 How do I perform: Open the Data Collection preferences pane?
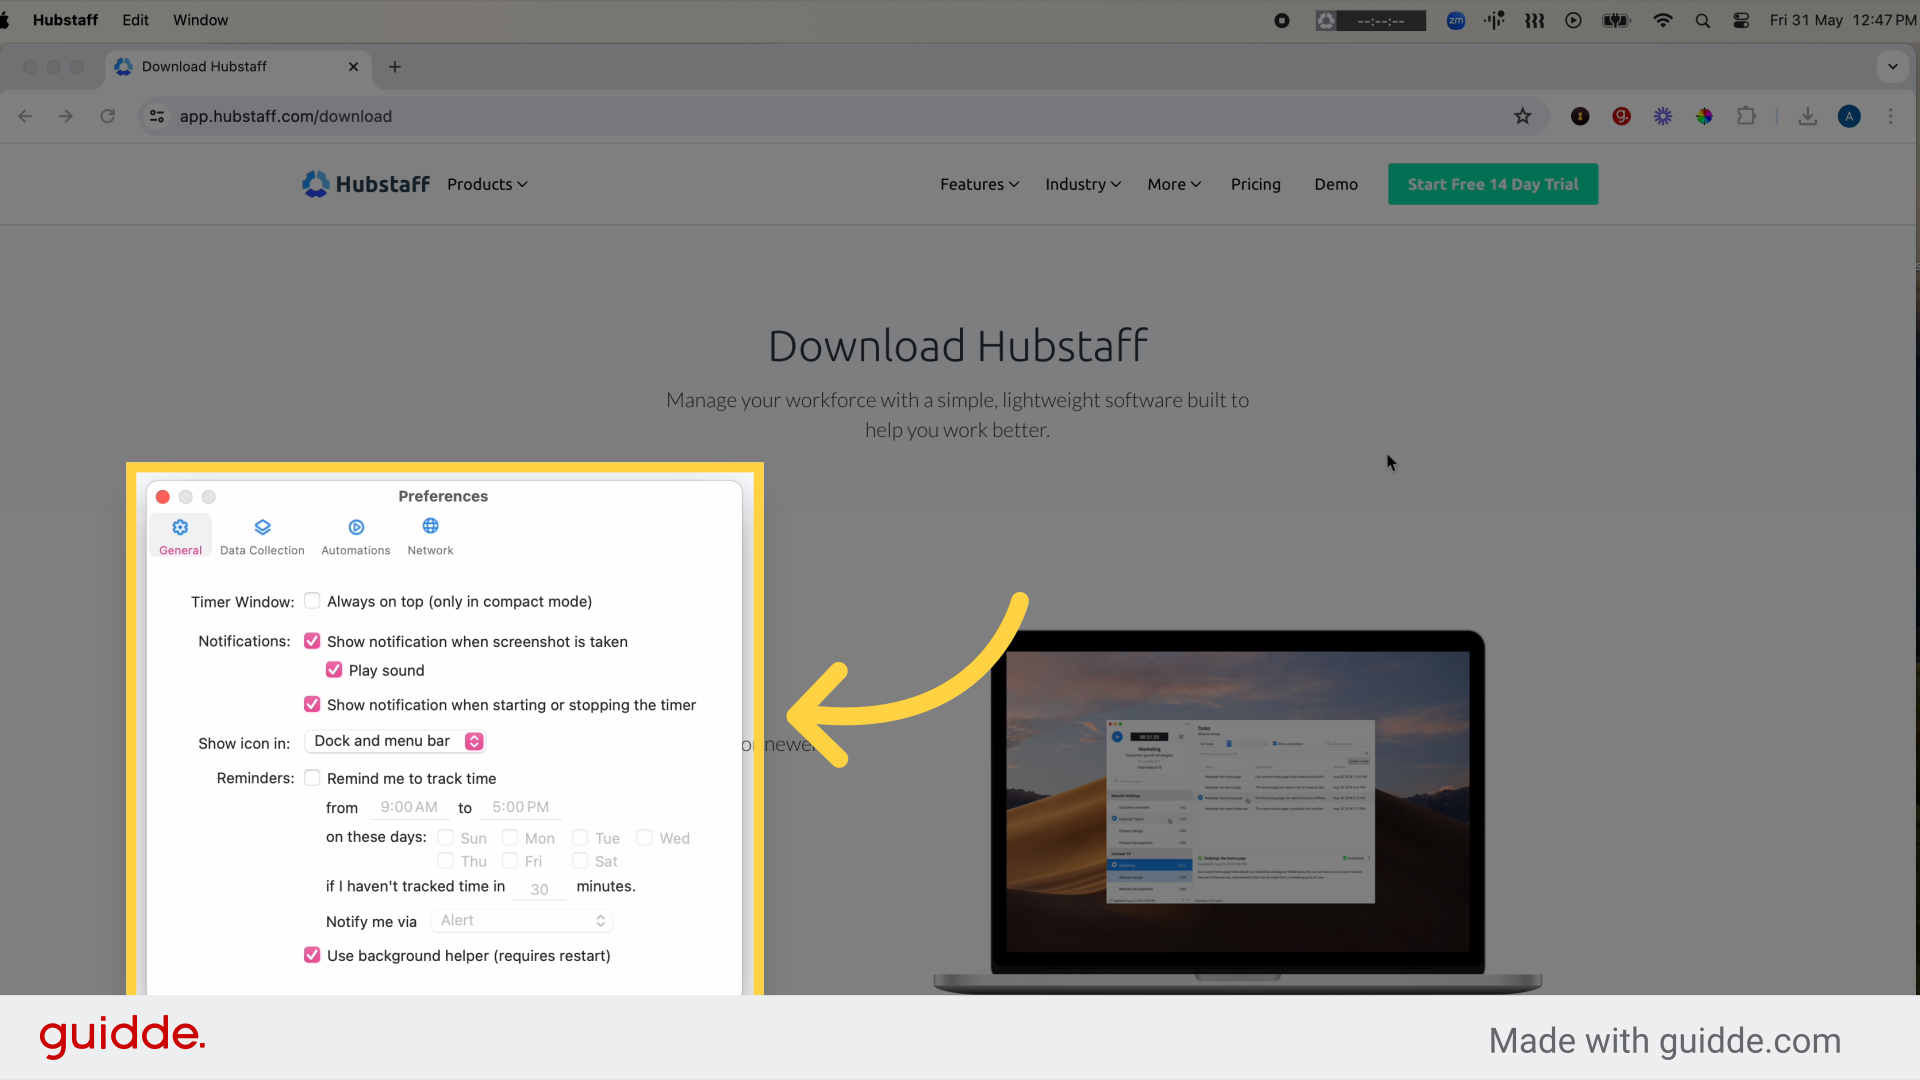[x=262, y=535]
